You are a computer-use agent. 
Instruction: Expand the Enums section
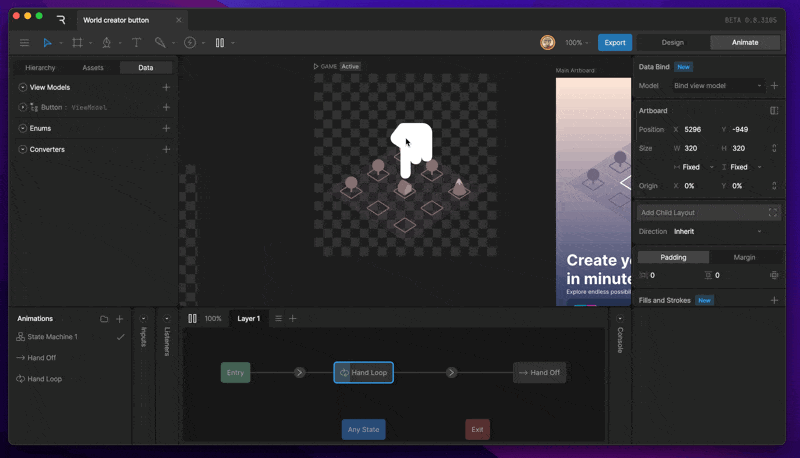pos(22,129)
